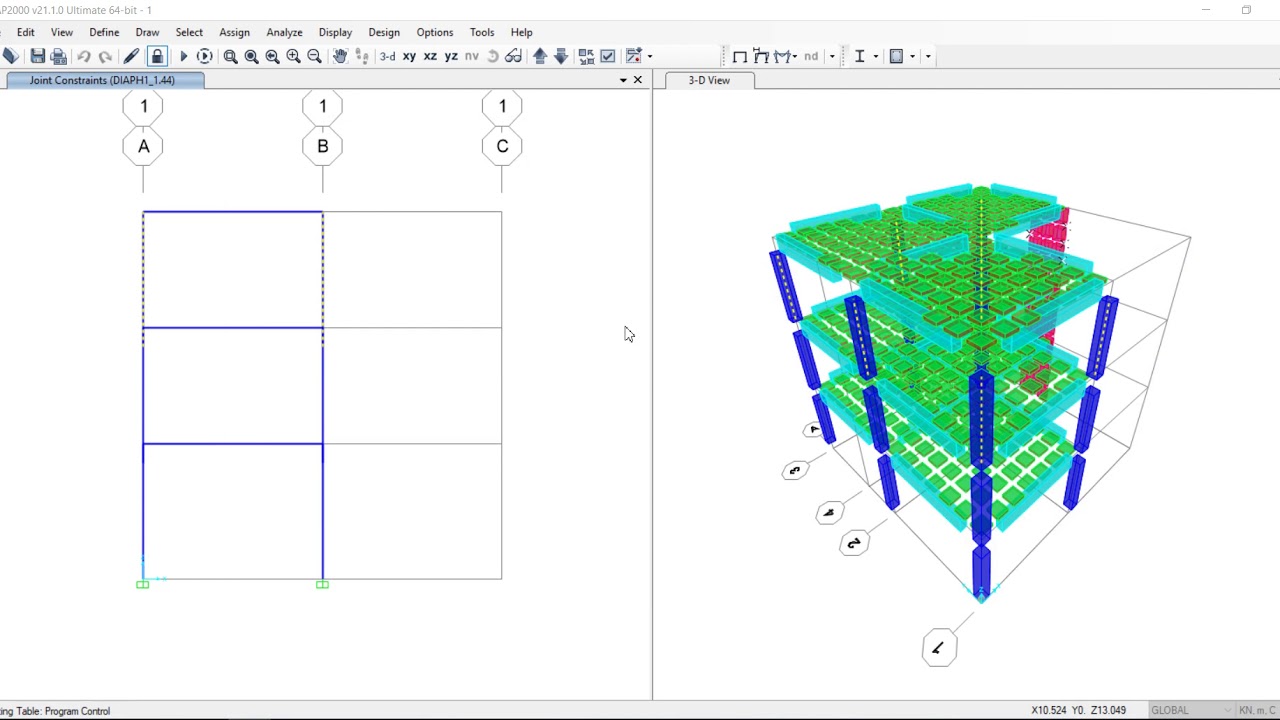Click the Undo arrow icon
The width and height of the screenshot is (1280, 720).
point(84,56)
